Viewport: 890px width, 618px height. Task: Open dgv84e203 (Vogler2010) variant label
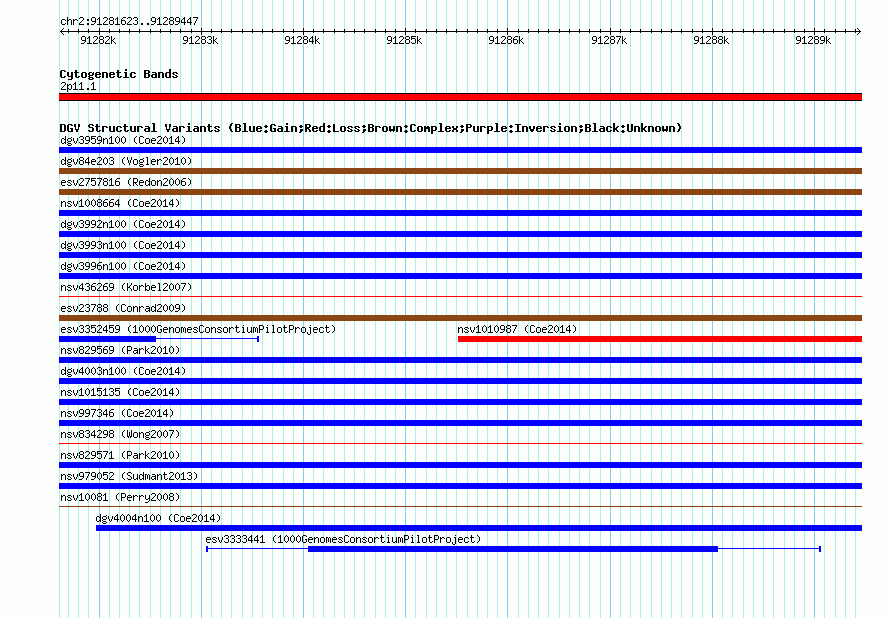pyautogui.click(x=126, y=161)
